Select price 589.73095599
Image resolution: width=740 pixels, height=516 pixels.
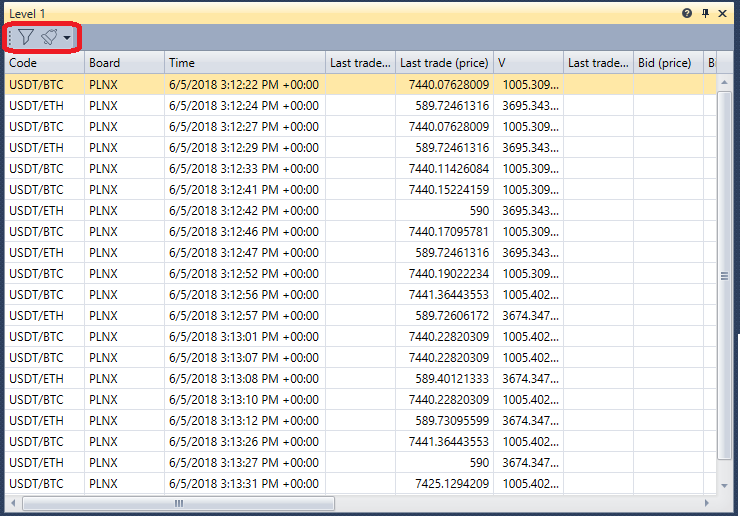452,421
